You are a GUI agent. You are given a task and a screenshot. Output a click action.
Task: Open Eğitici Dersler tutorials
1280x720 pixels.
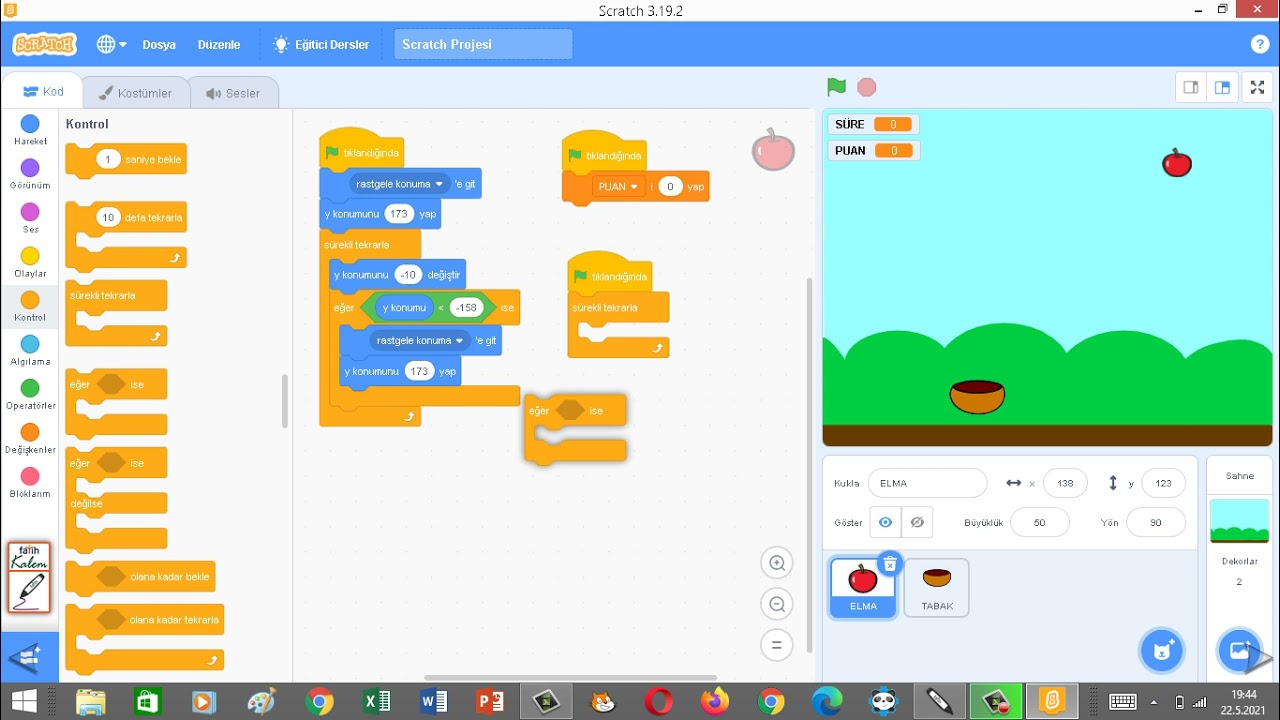click(321, 44)
